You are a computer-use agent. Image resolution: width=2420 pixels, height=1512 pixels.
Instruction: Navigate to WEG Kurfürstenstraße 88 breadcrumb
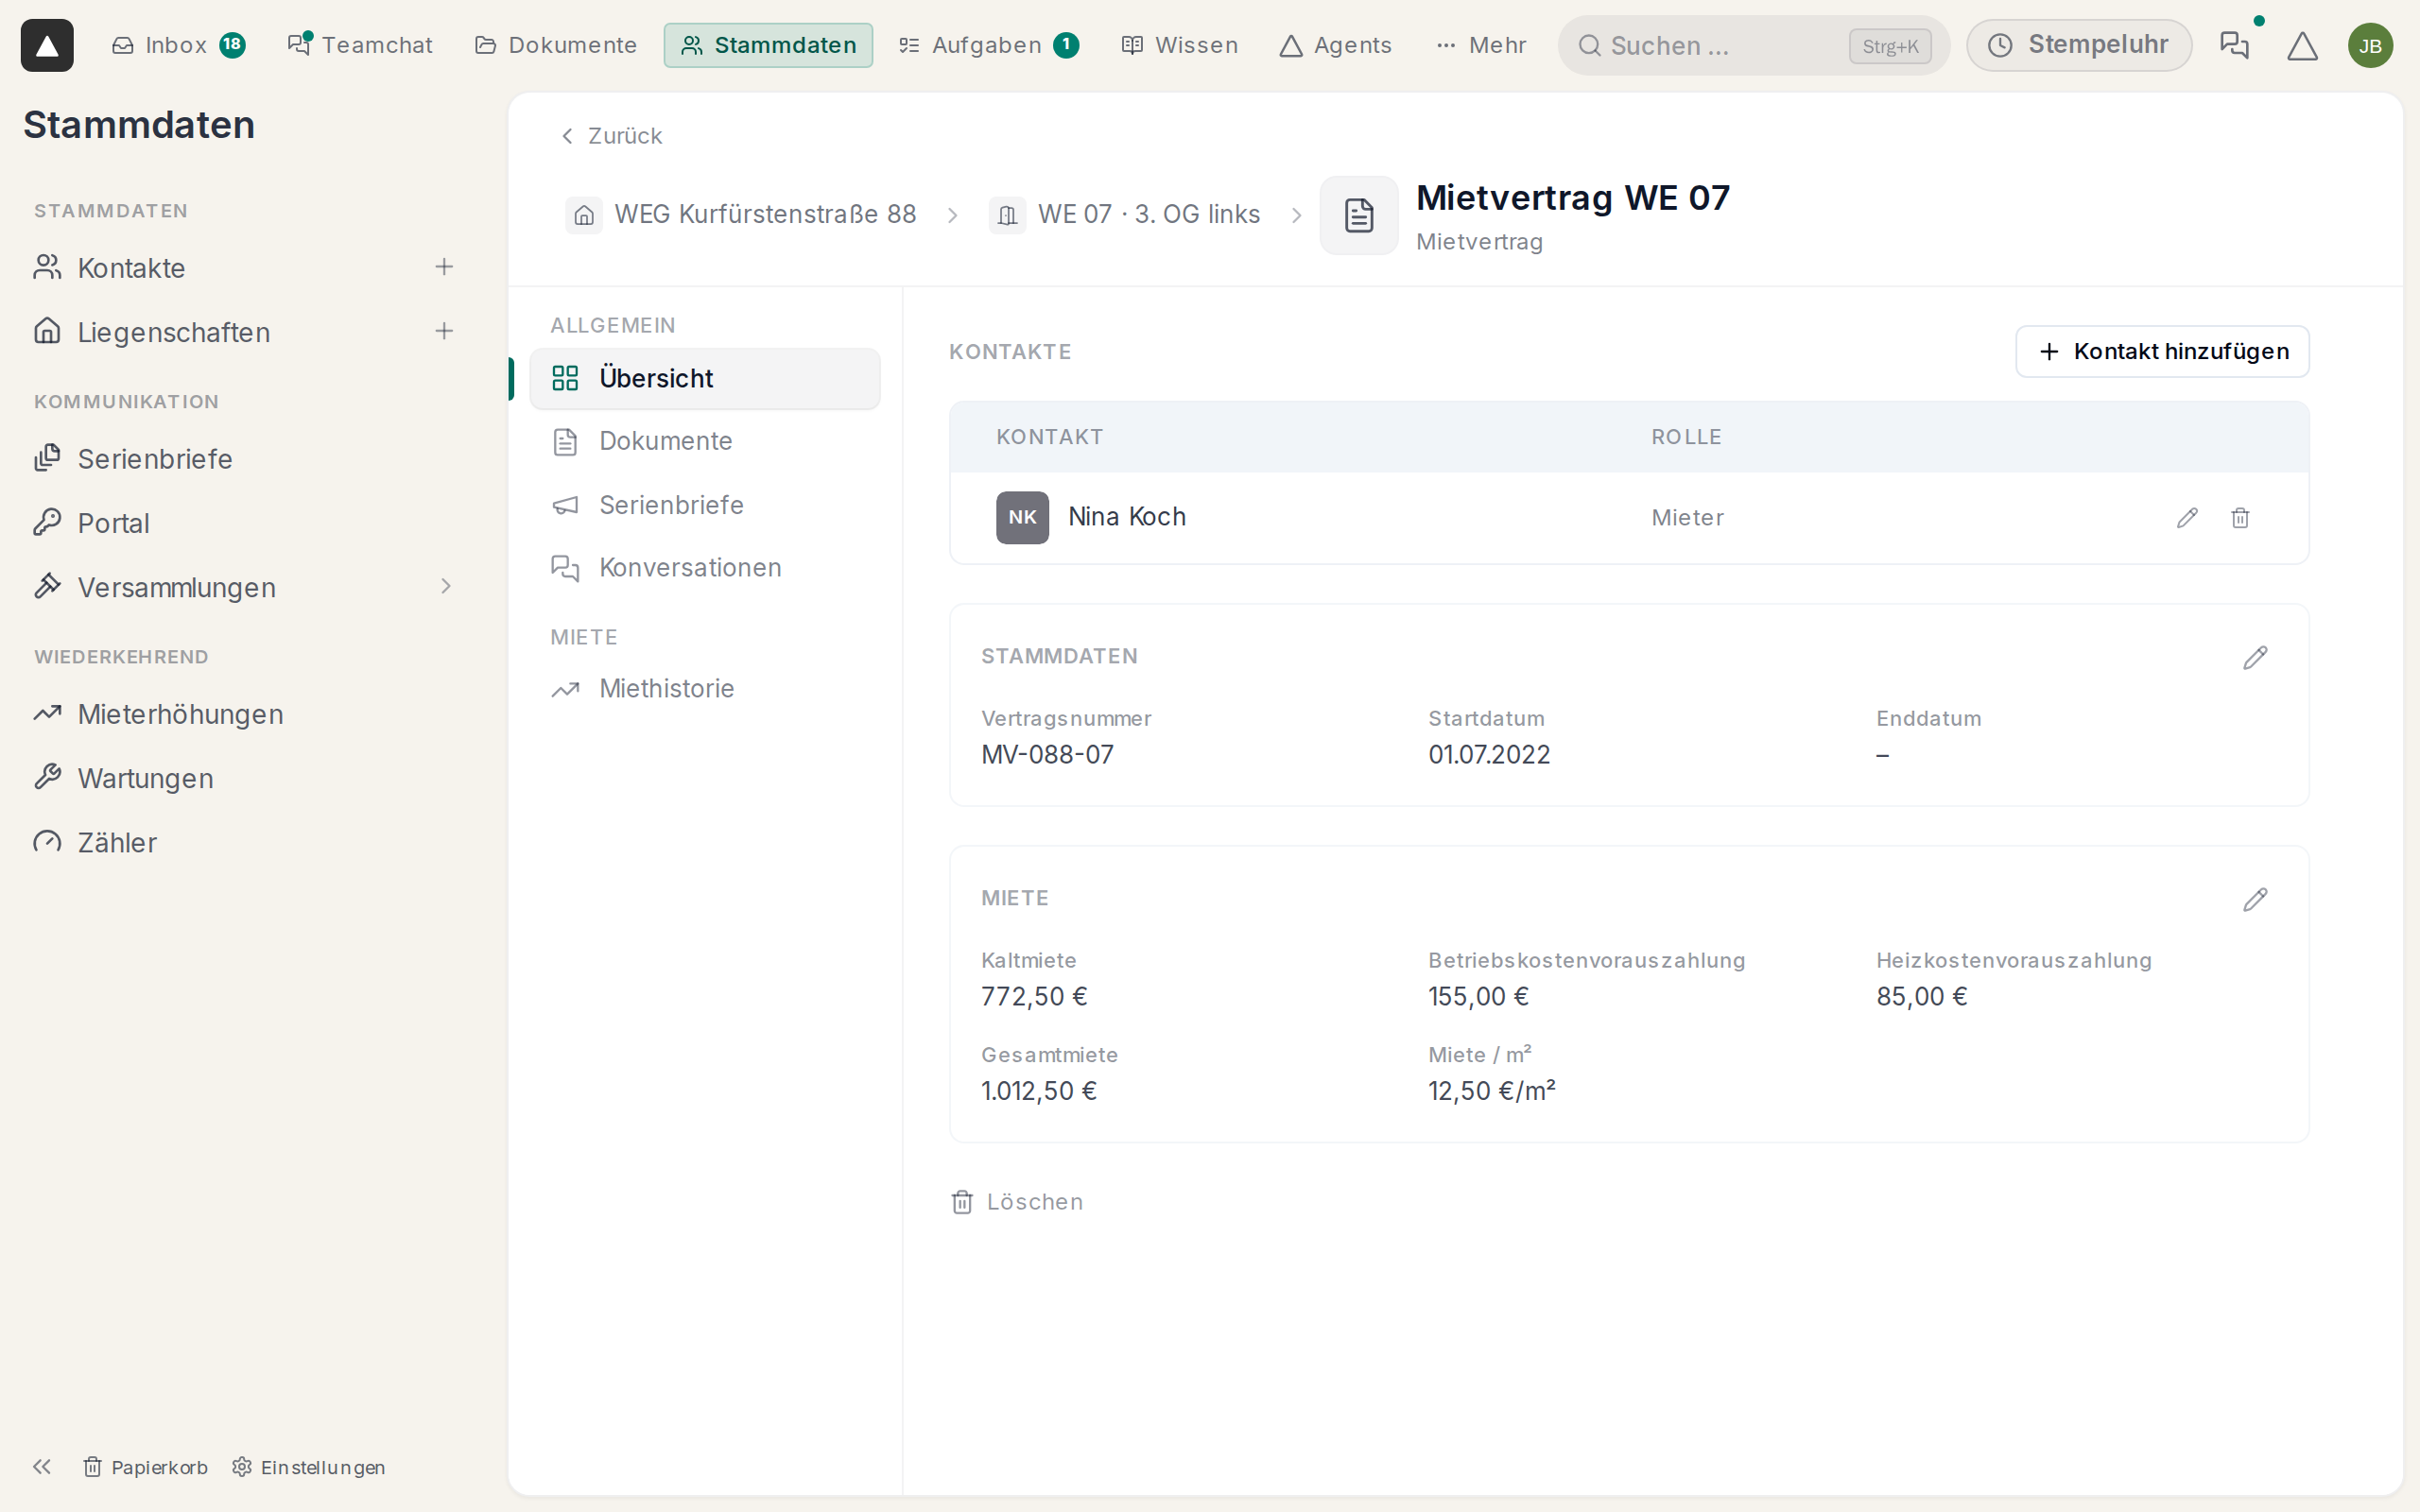(x=741, y=215)
